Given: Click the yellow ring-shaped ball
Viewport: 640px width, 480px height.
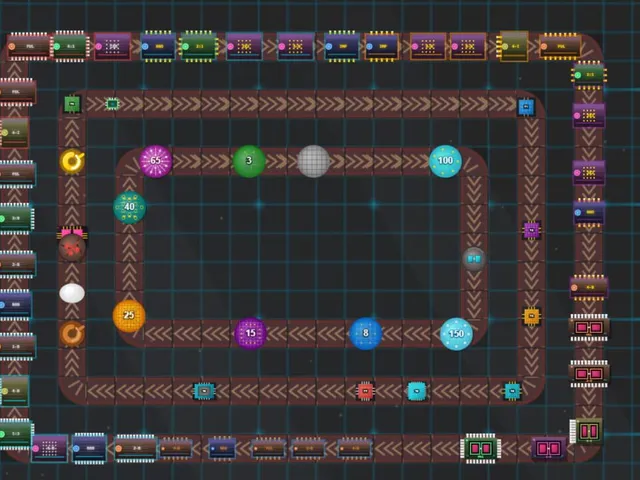Looking at the screenshot, I should (72, 162).
